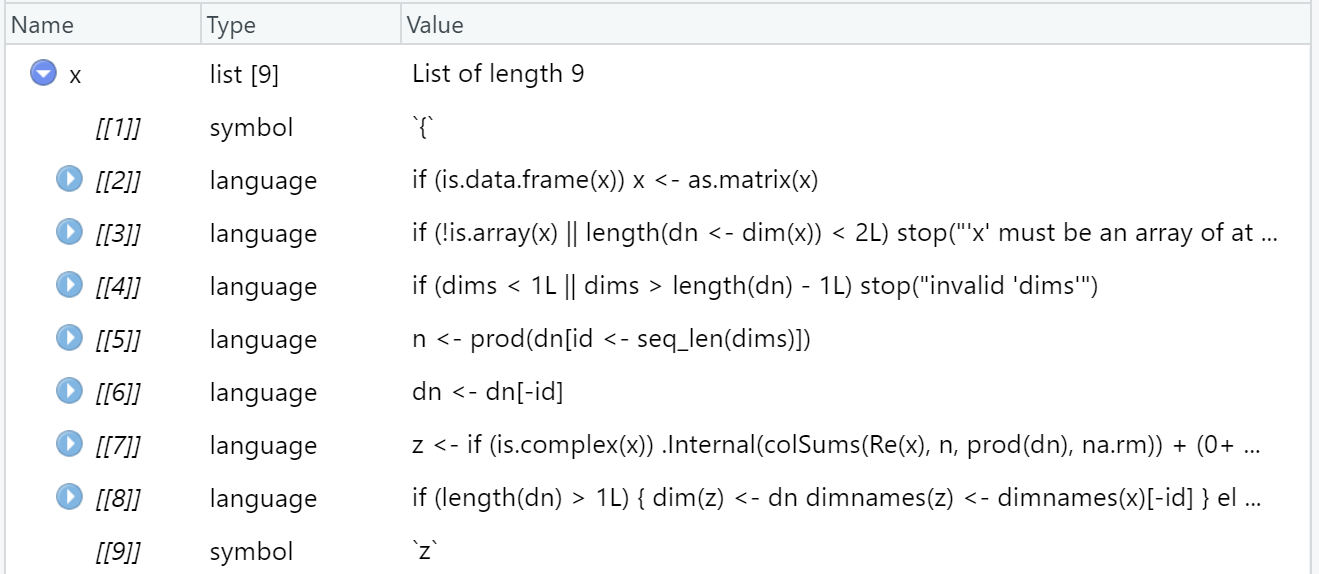The image size is (1319, 574).
Task: Click the dn <- dn[-id] value
Action: 488,393
